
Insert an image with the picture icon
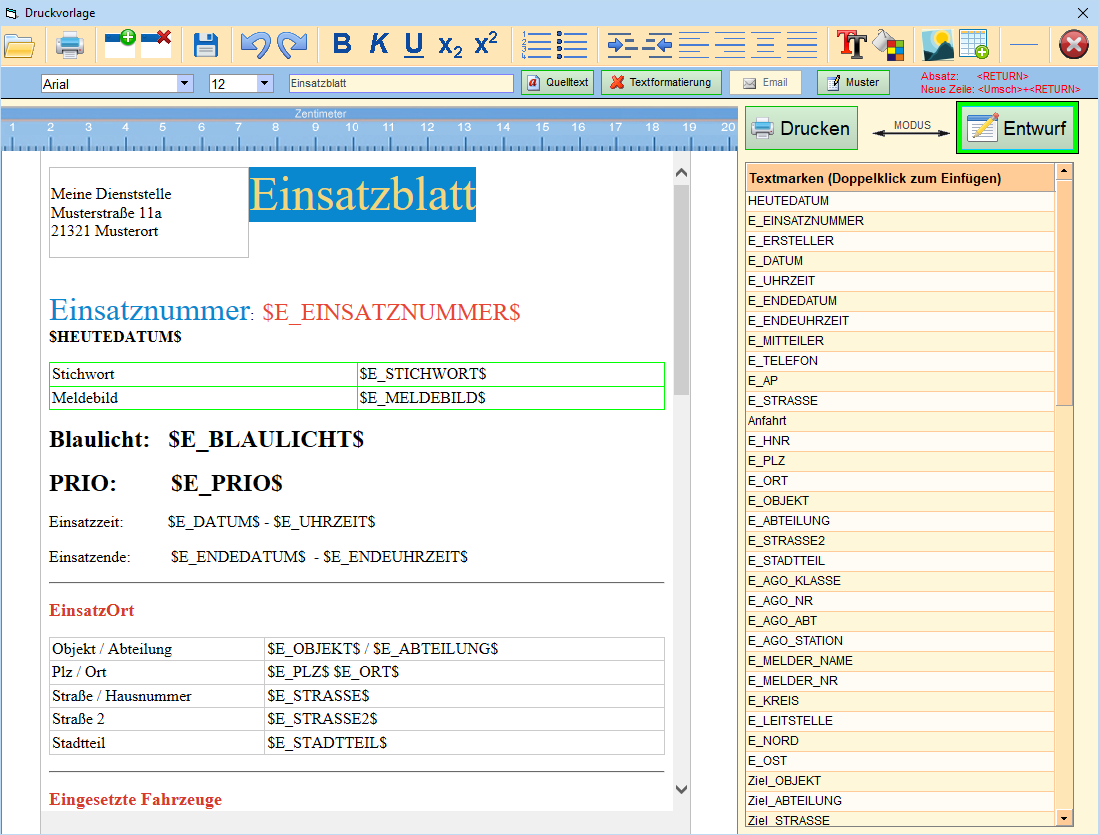[937, 45]
